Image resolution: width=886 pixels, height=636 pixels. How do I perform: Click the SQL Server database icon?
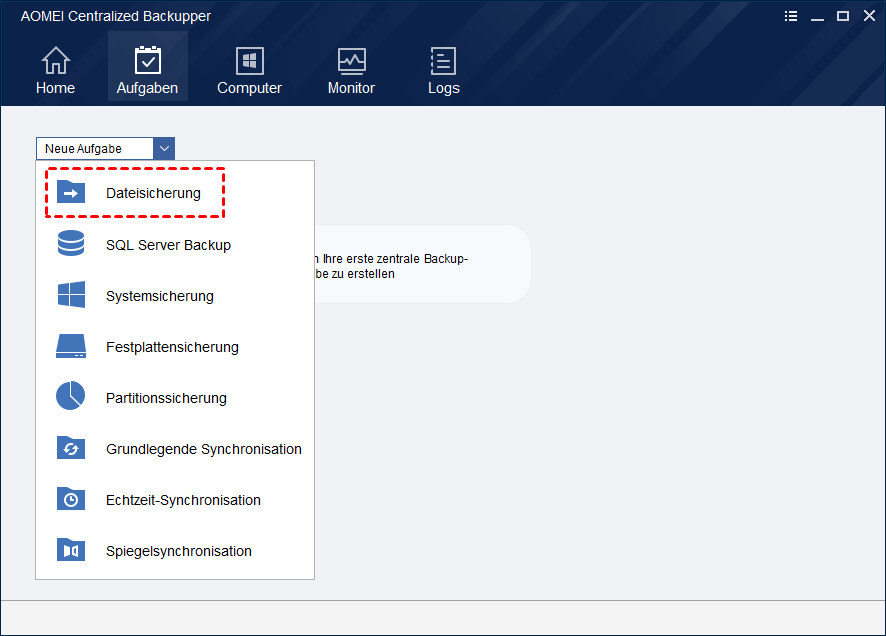click(71, 243)
